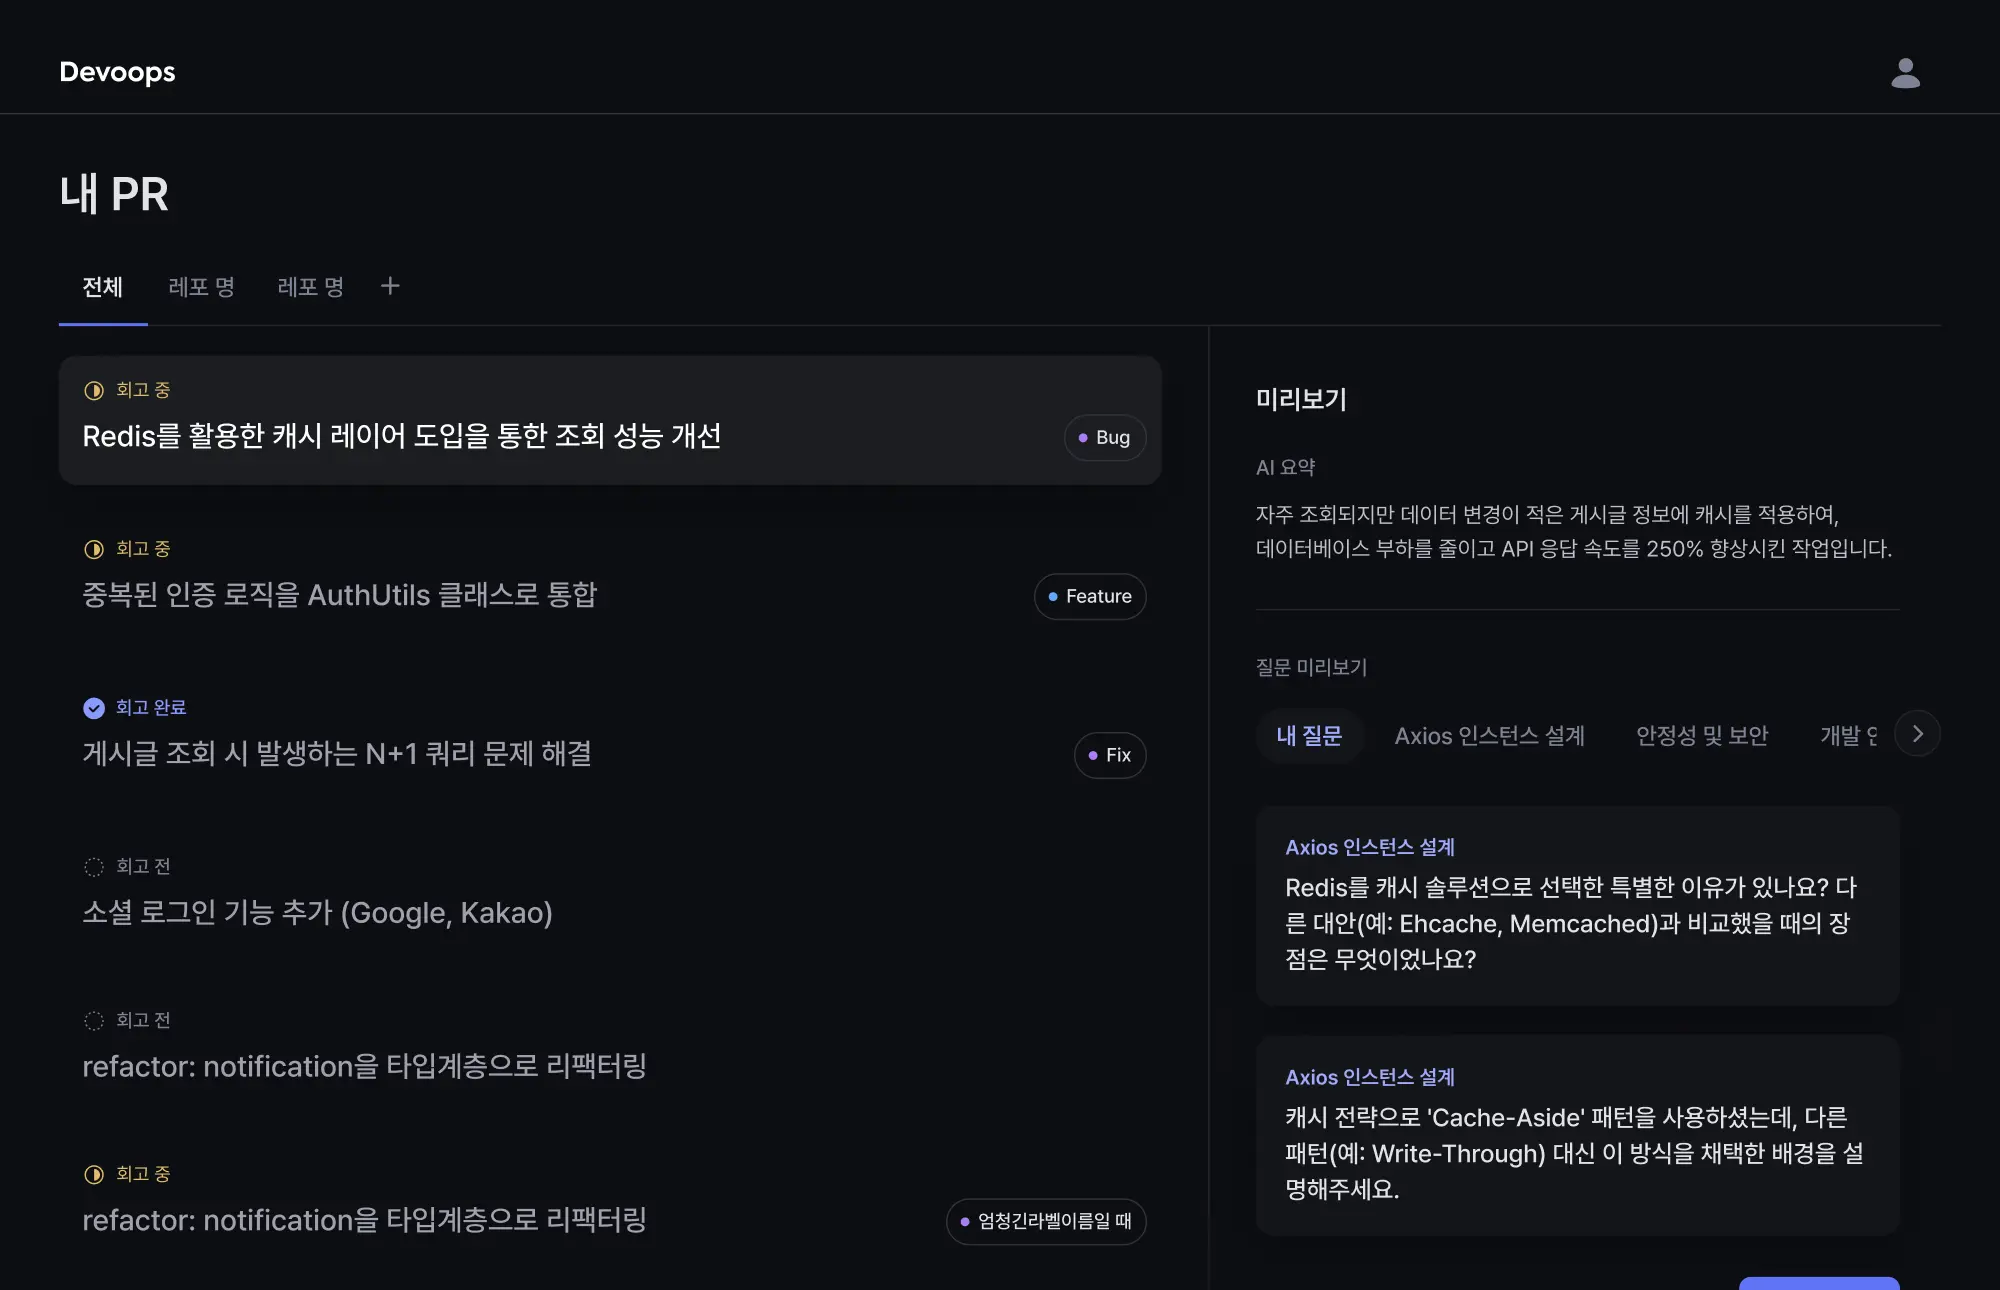Click the Bug badge on the Redis PR
Image resolution: width=2000 pixels, height=1290 pixels.
tap(1104, 437)
